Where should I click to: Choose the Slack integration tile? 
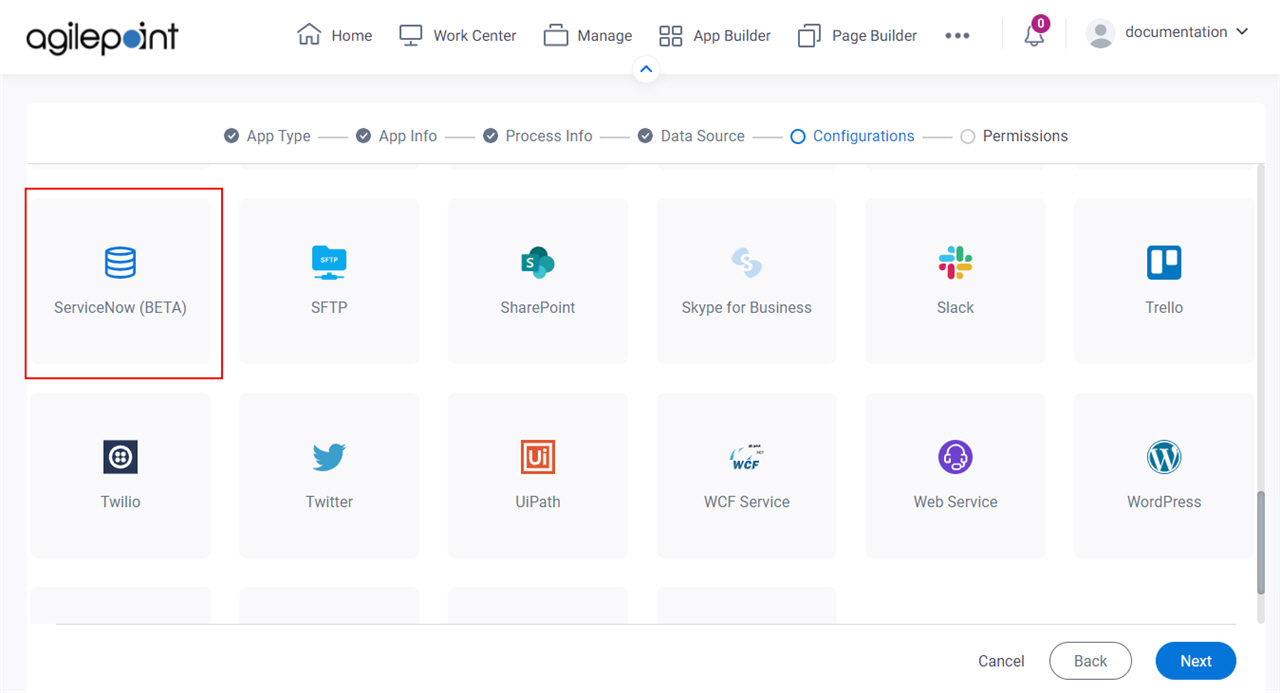click(955, 281)
